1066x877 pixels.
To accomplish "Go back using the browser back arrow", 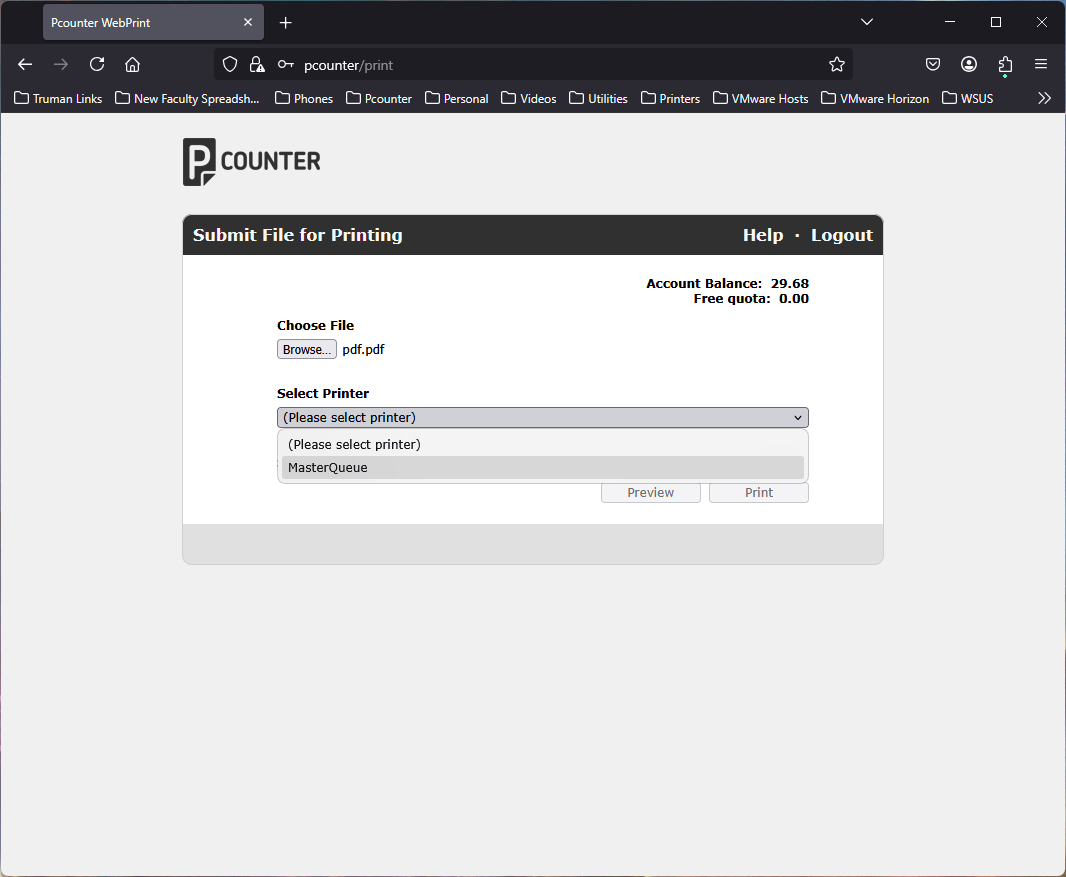I will tap(25, 65).
